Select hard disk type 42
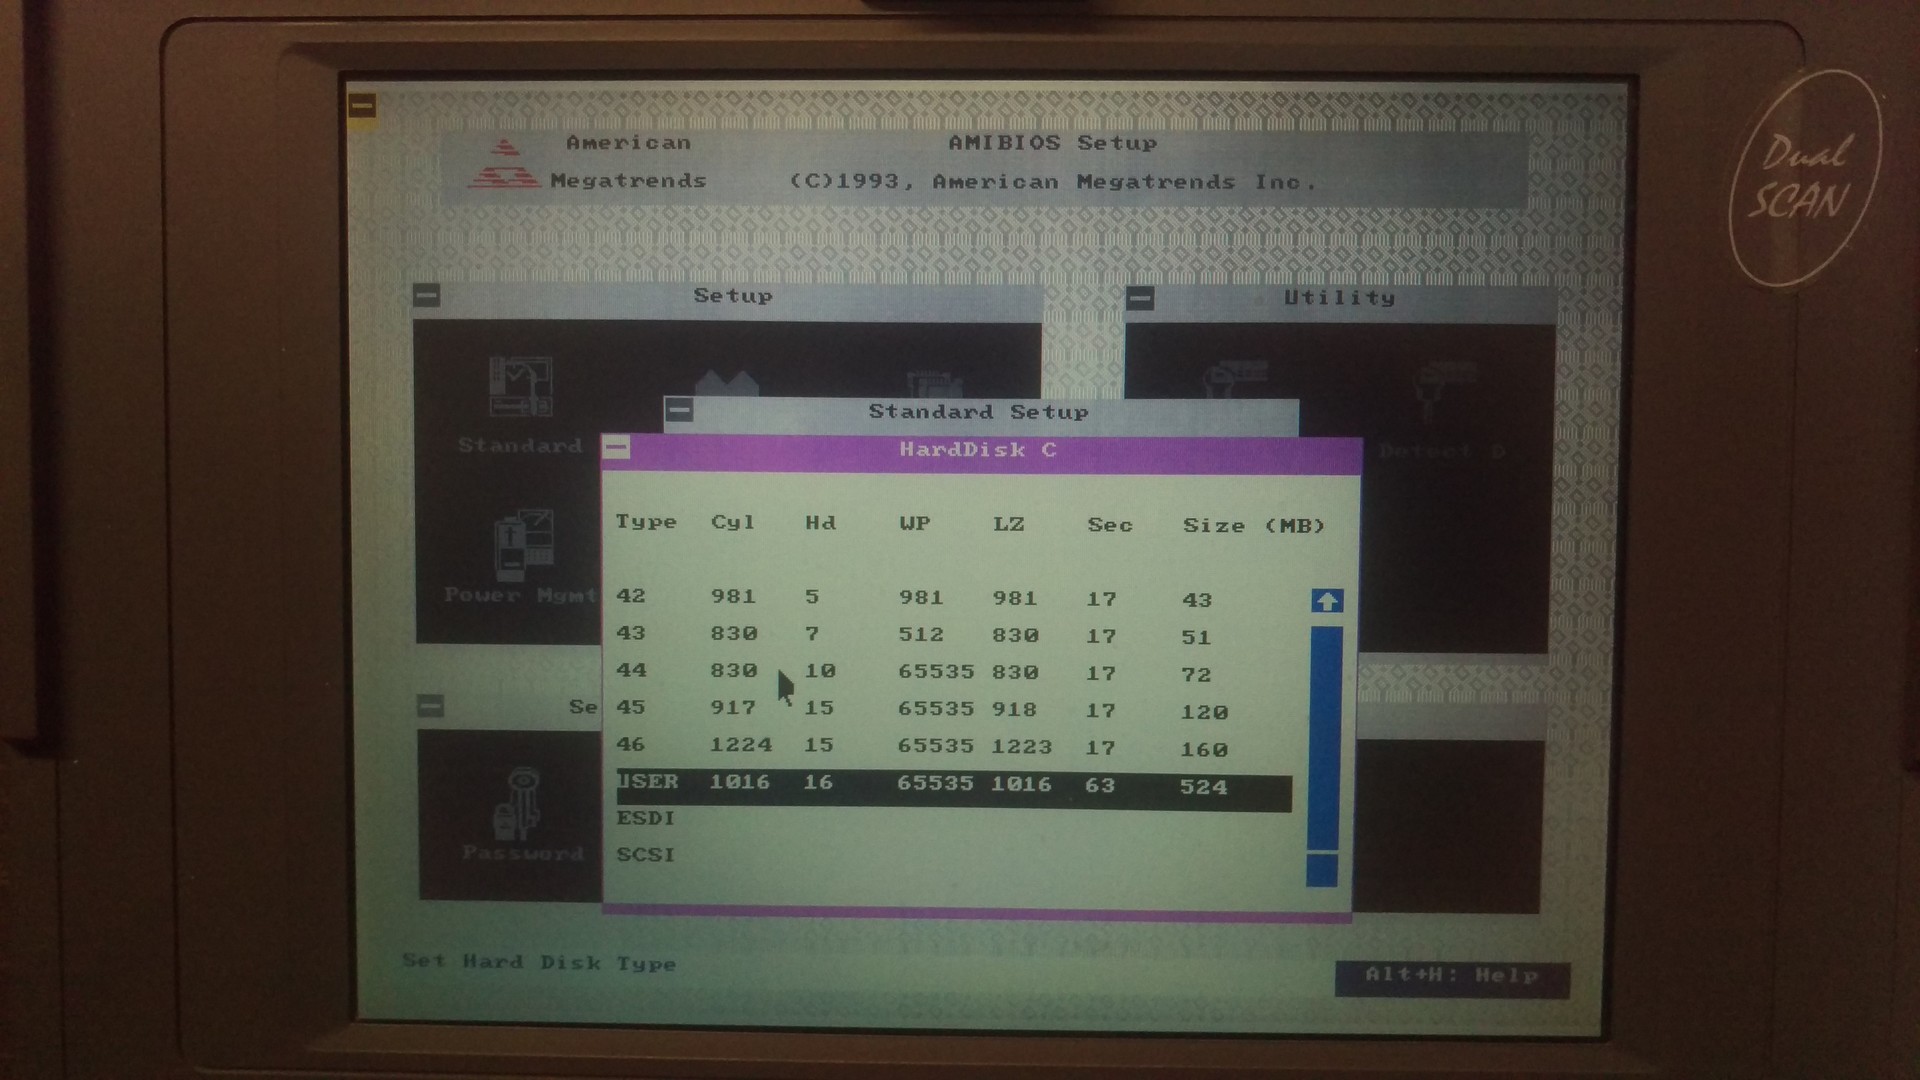 (631, 596)
